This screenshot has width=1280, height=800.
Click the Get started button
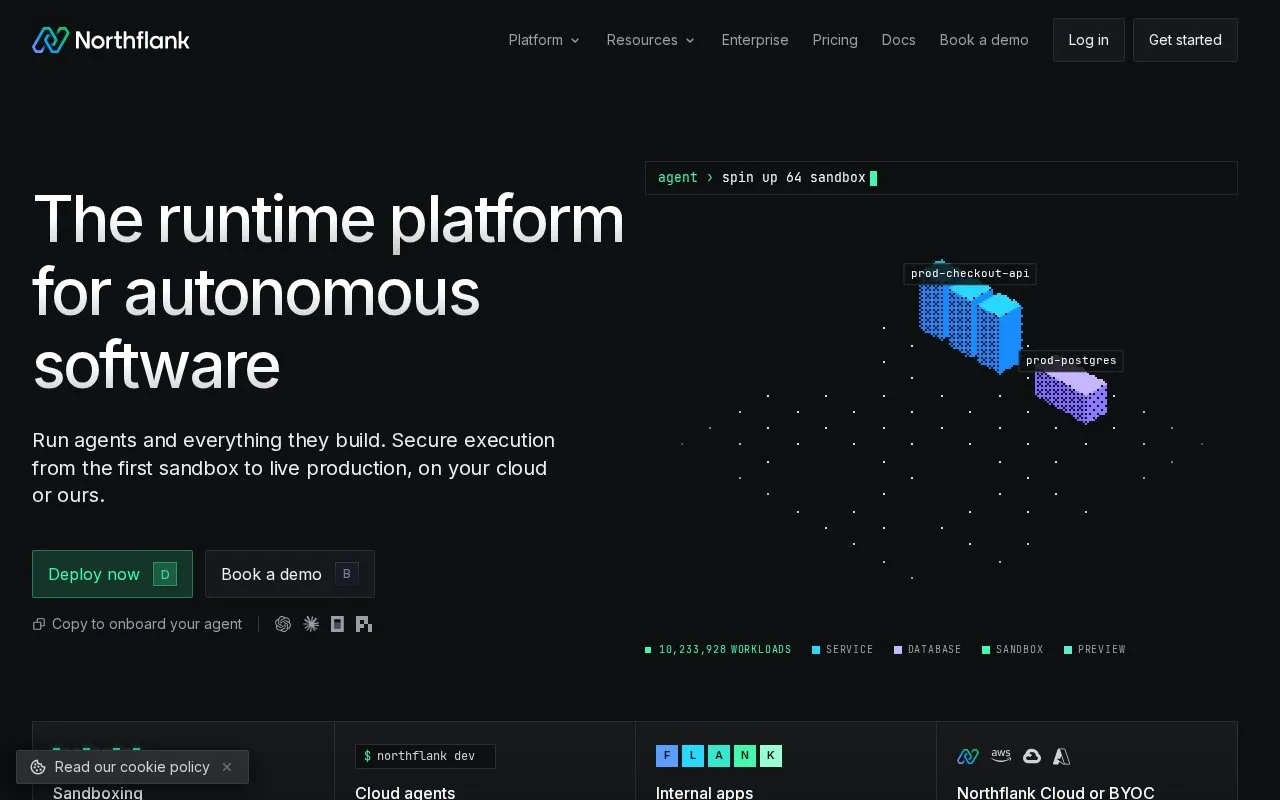pyautogui.click(x=1185, y=40)
